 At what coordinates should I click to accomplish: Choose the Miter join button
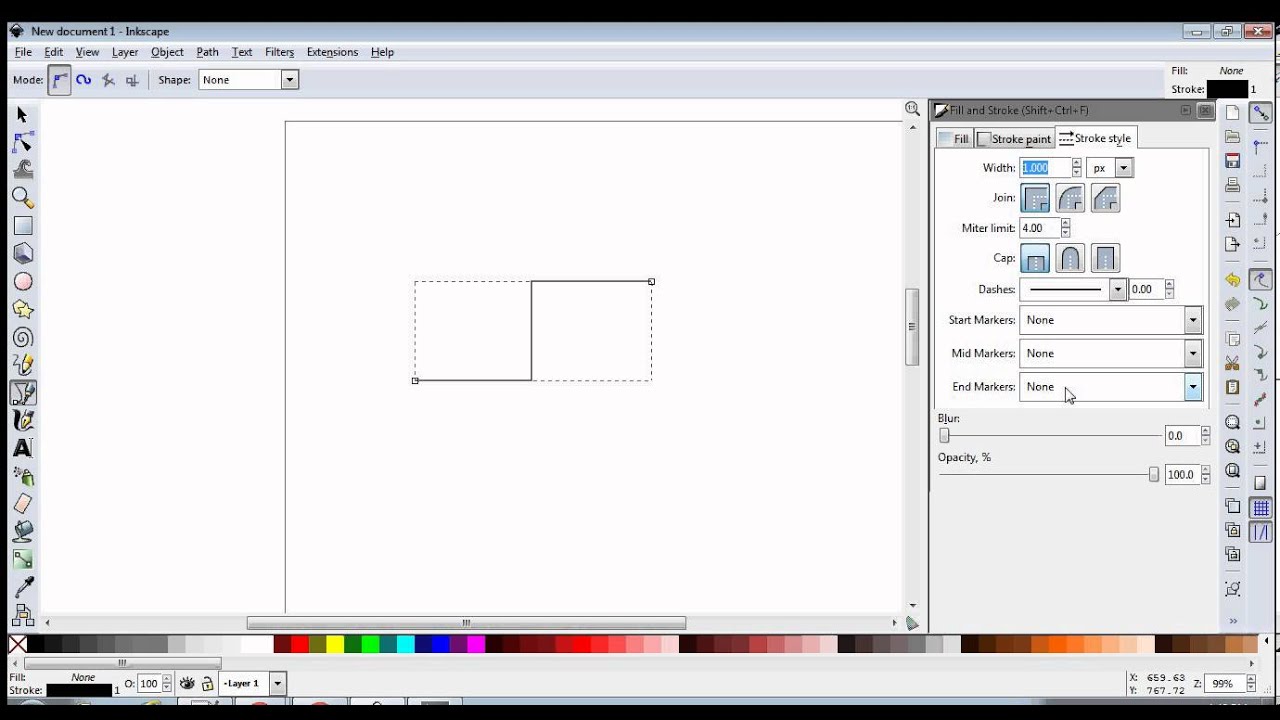pos(1035,198)
